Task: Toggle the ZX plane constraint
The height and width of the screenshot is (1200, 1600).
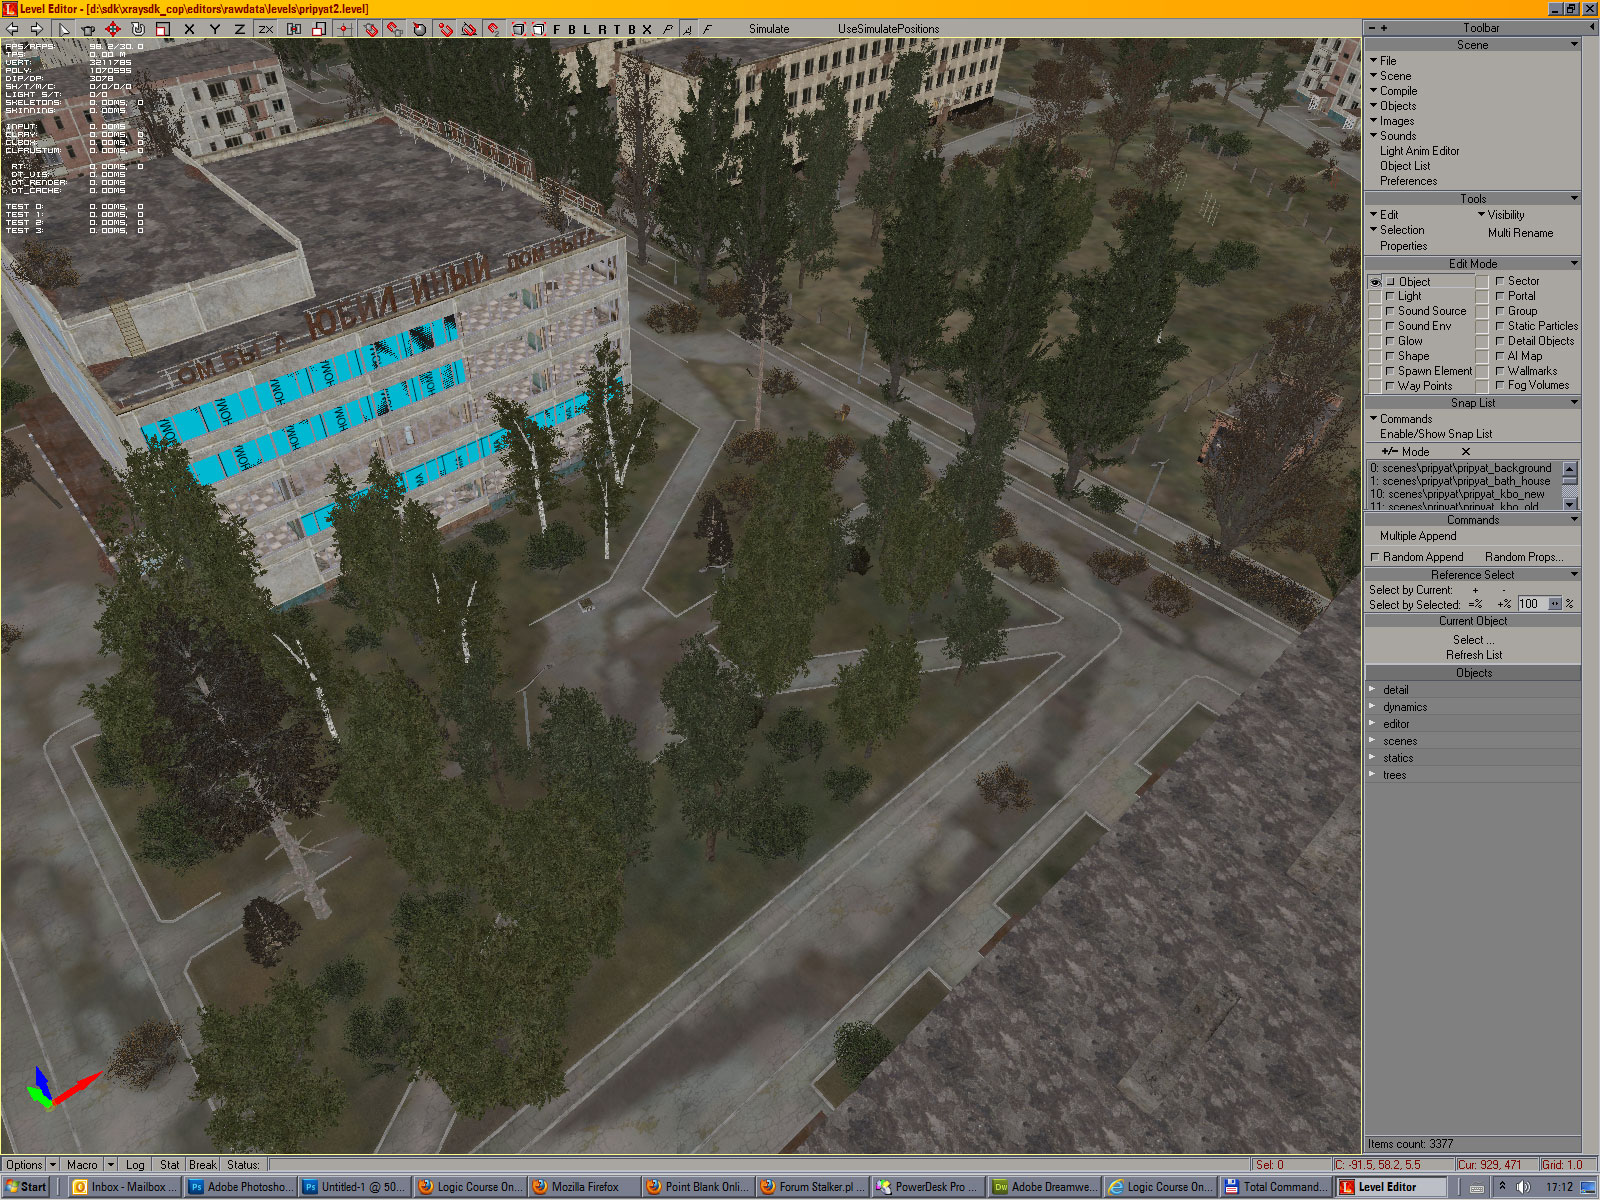Action: pyautogui.click(x=265, y=29)
